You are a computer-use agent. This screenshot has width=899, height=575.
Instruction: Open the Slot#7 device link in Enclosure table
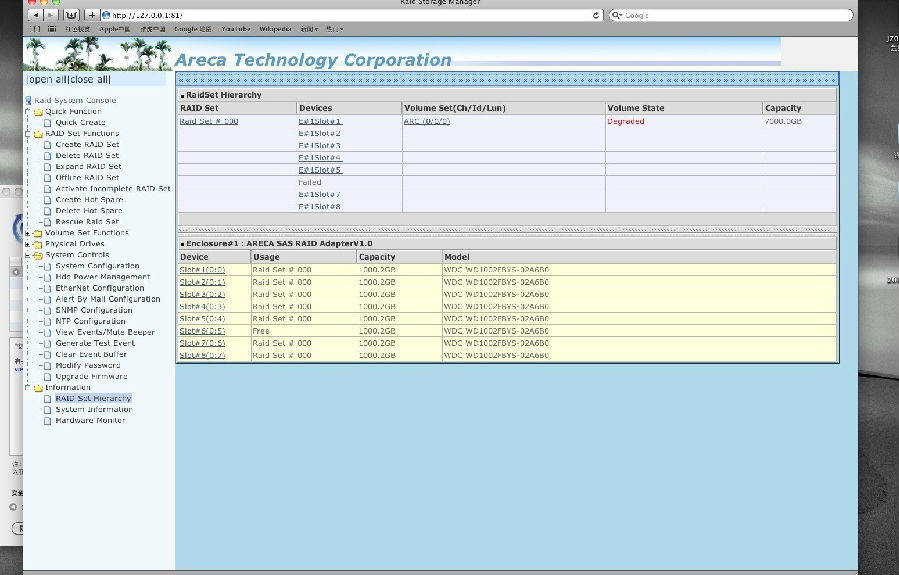tap(202, 343)
